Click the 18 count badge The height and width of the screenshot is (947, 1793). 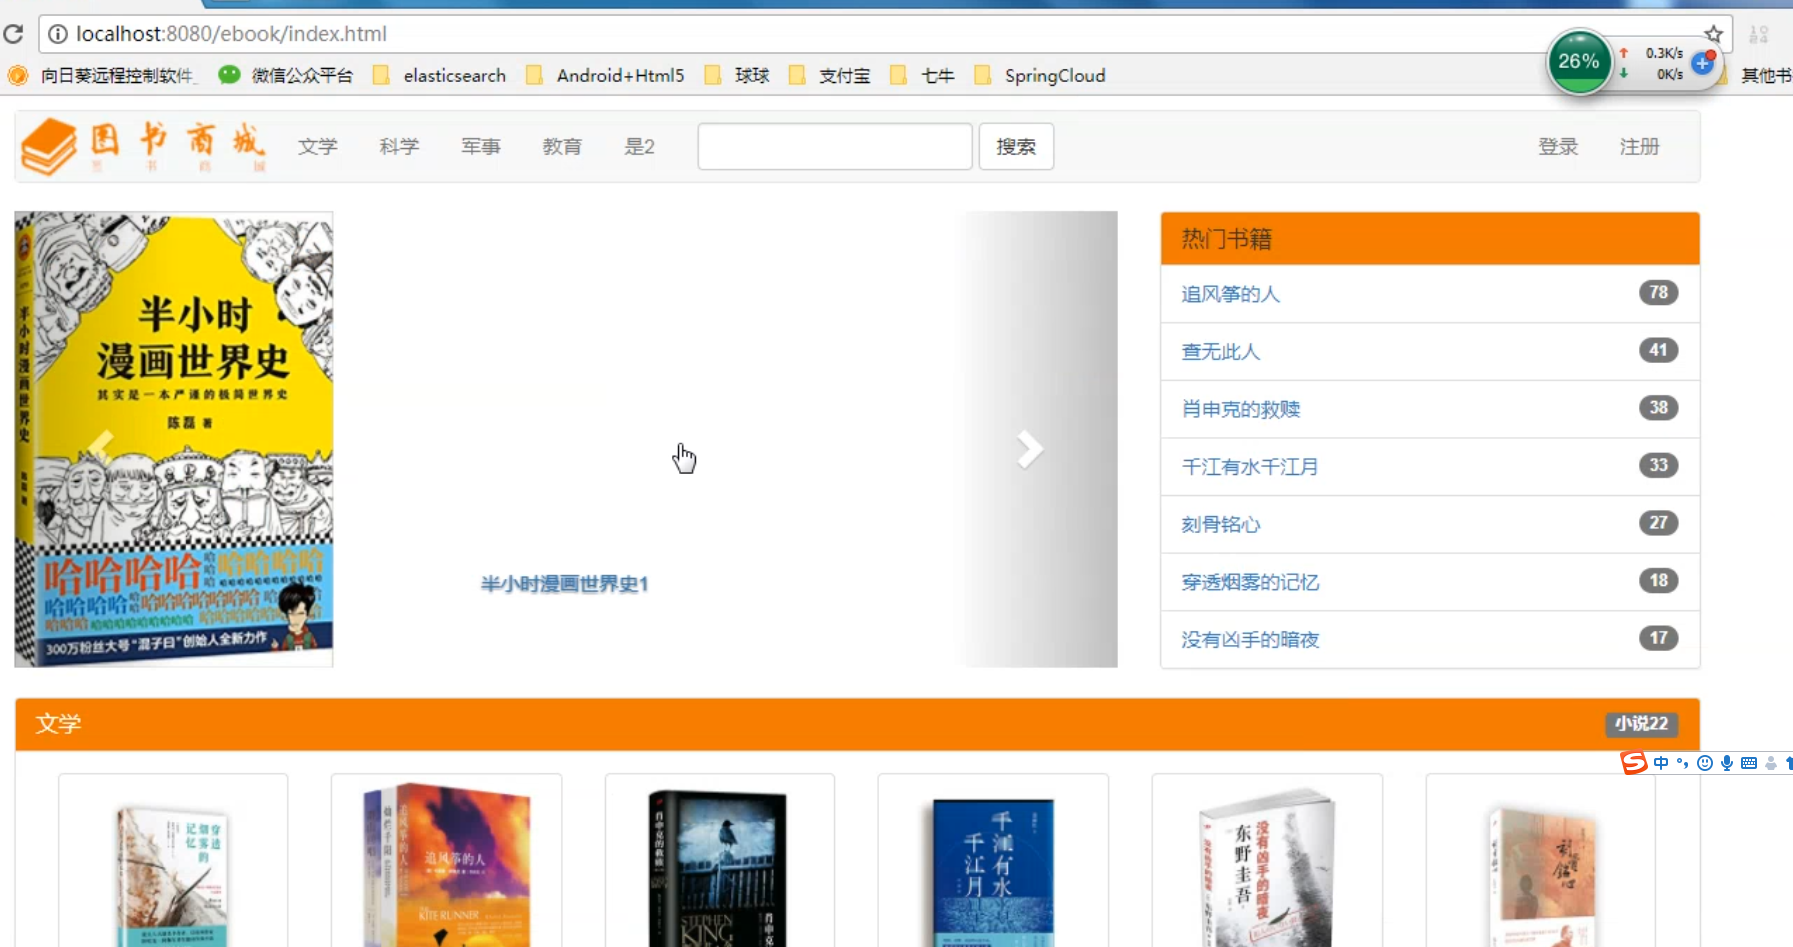1659,580
